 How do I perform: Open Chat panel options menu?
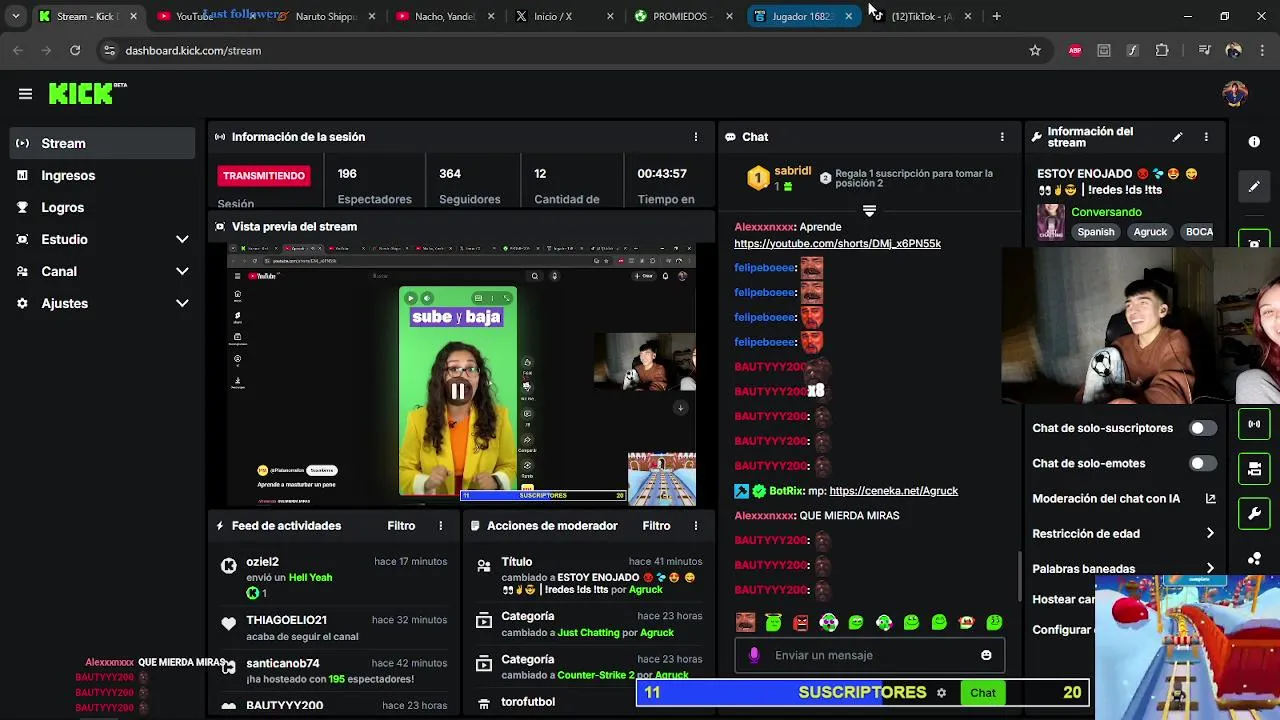[x=1002, y=137]
